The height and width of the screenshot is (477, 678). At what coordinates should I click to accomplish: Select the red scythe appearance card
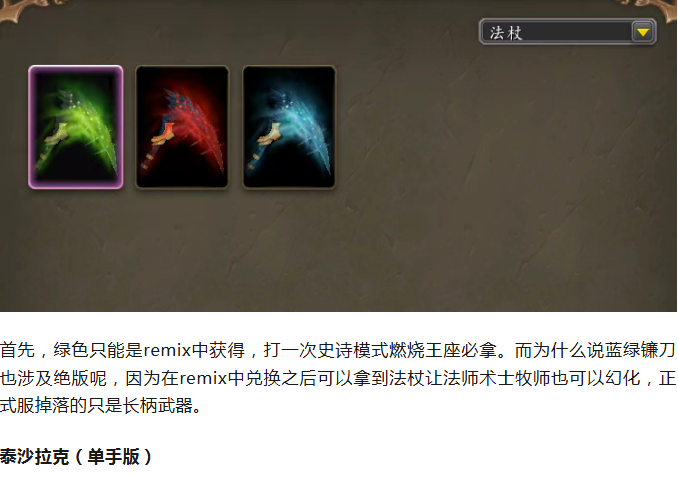(182, 127)
